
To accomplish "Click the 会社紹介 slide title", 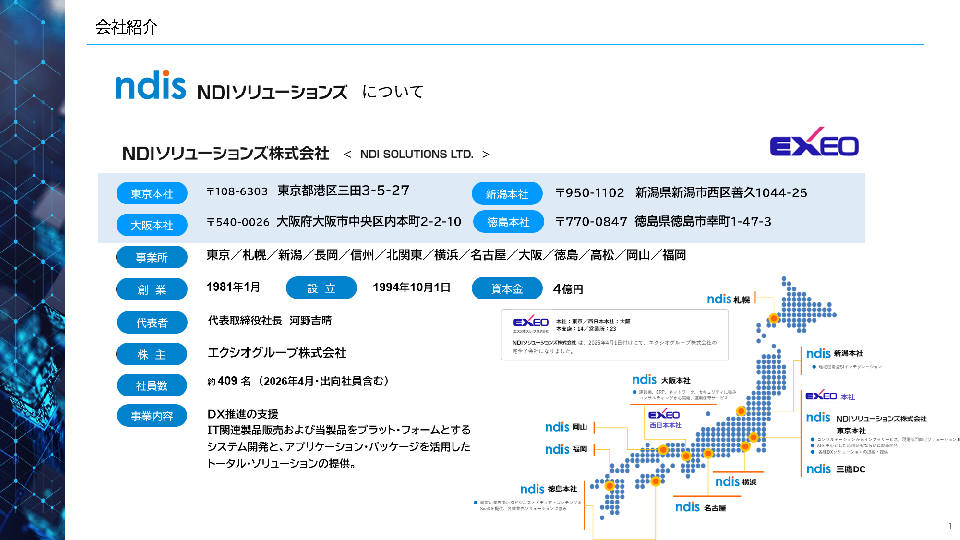I will [126, 27].
